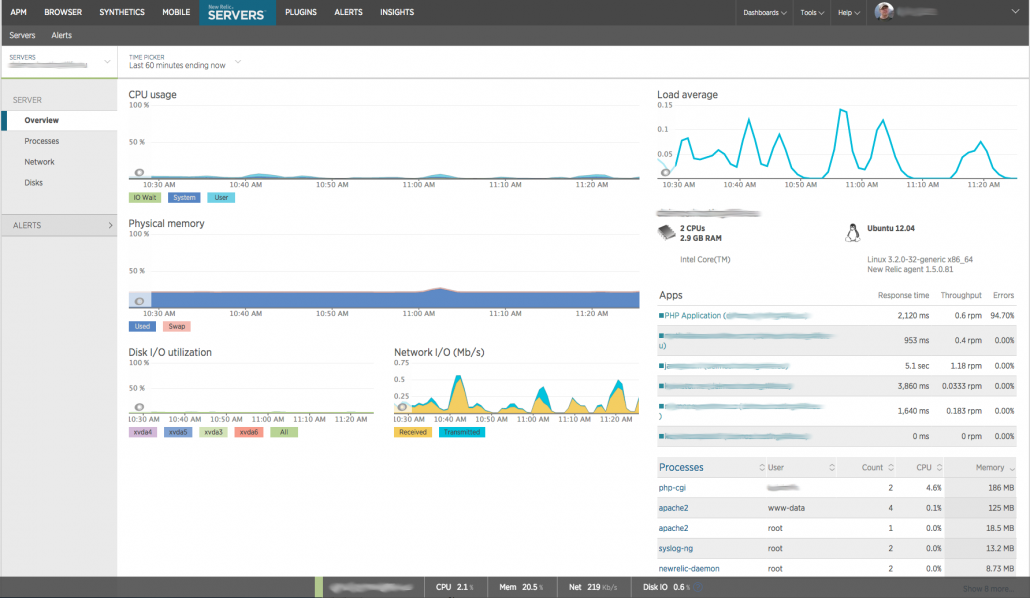
Task: Switch to the APM product tab
Action: pos(18,12)
